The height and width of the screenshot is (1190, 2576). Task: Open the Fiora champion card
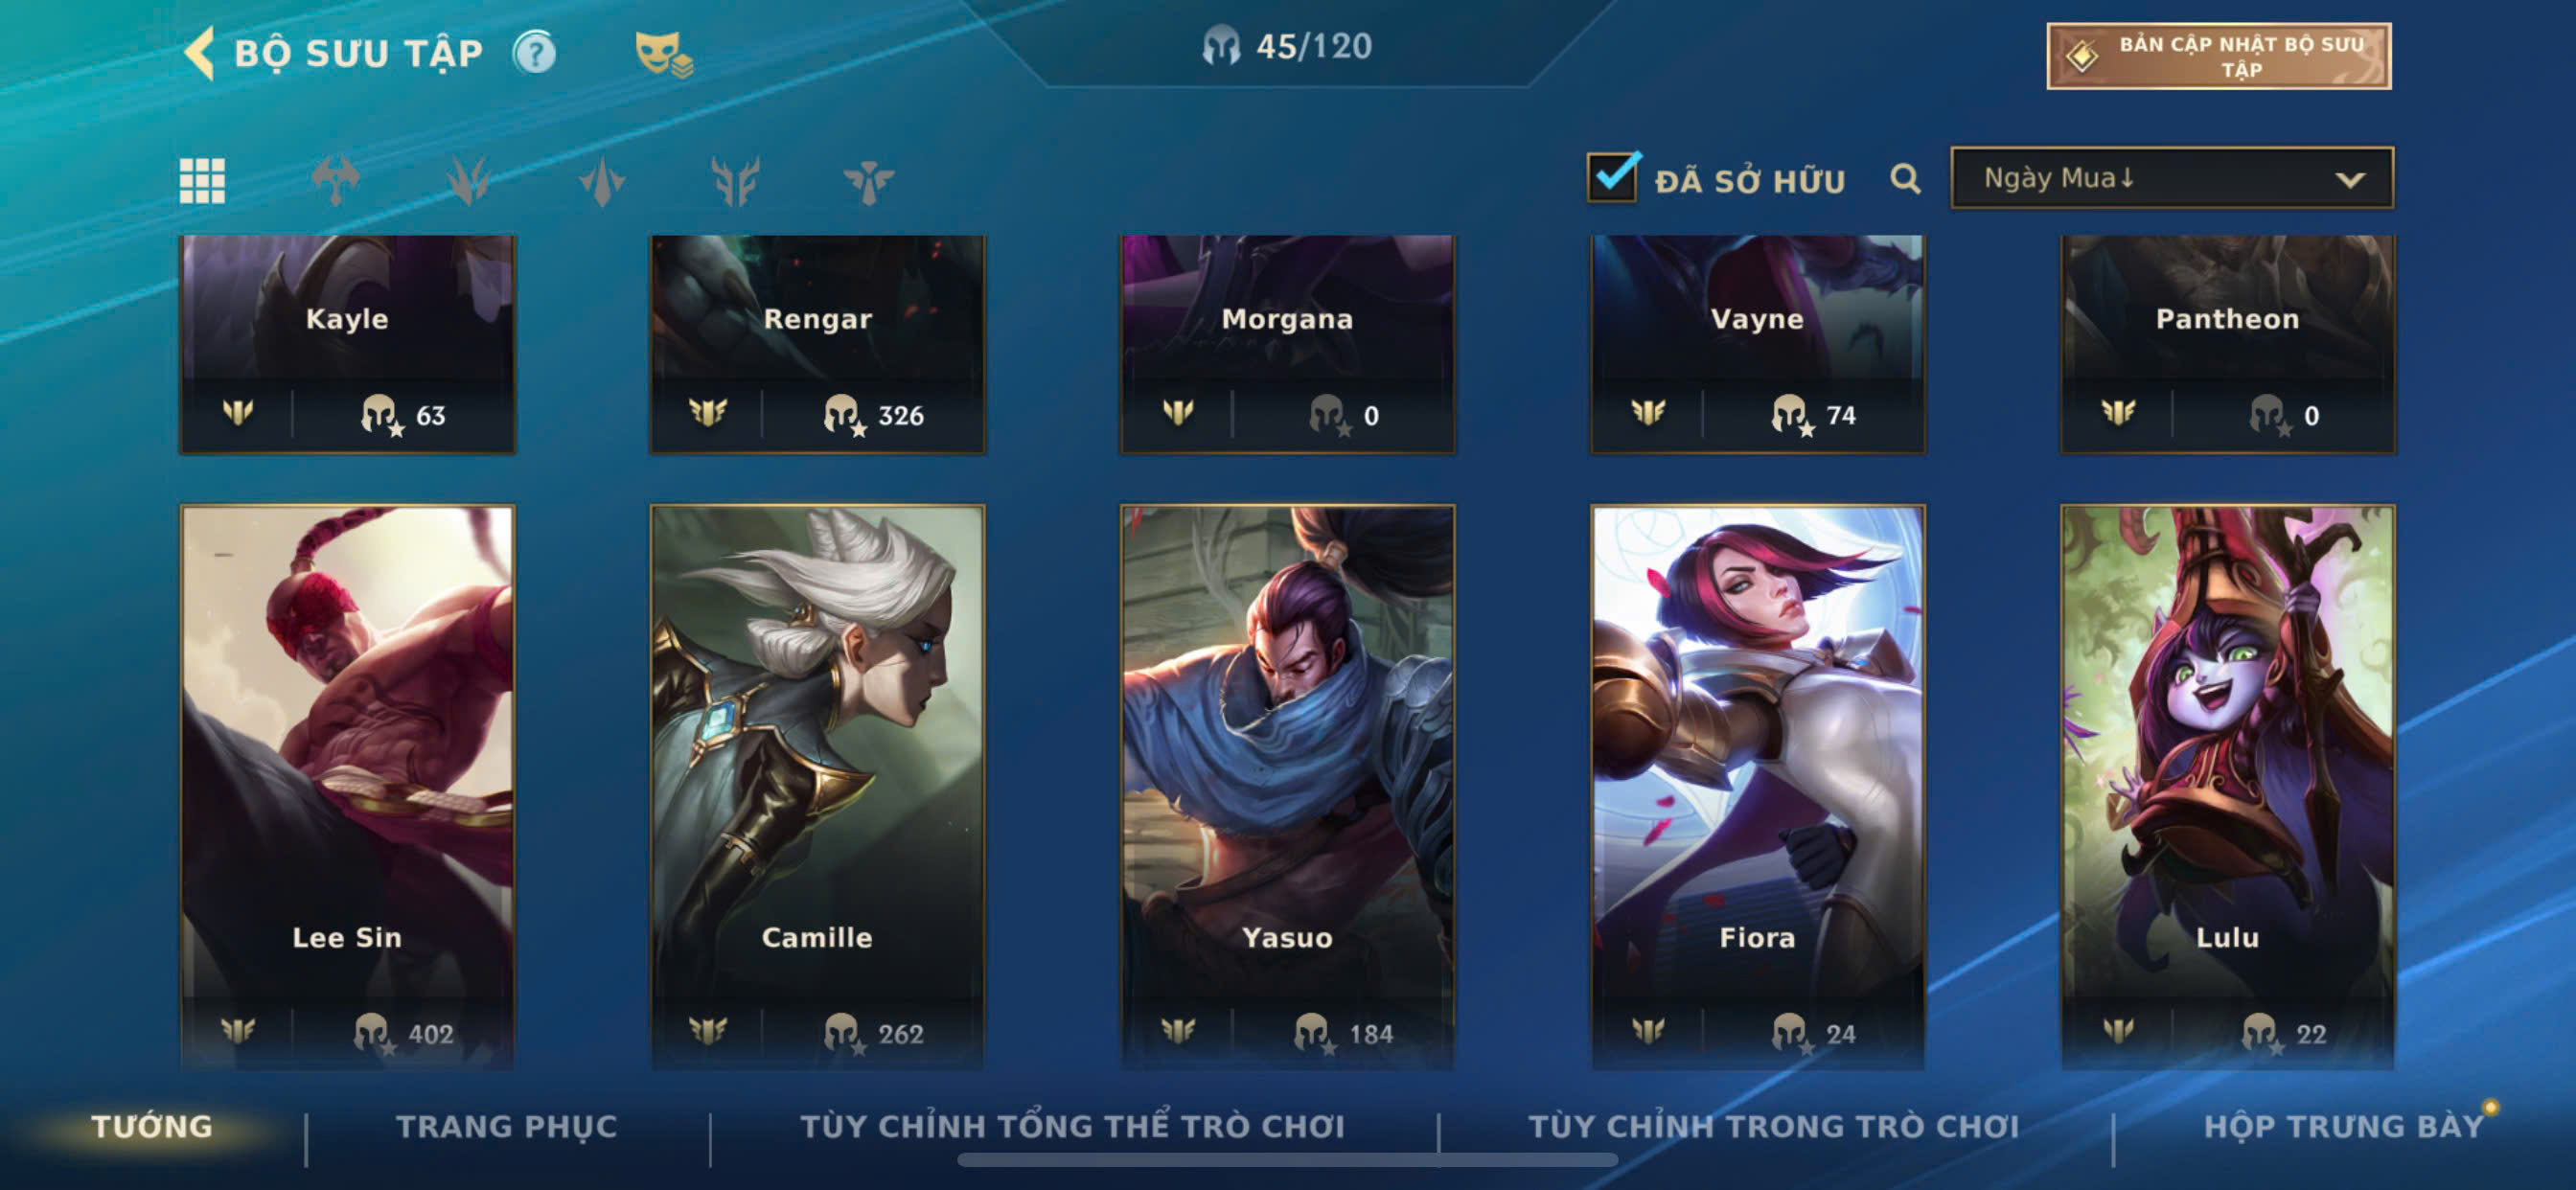[x=1757, y=787]
